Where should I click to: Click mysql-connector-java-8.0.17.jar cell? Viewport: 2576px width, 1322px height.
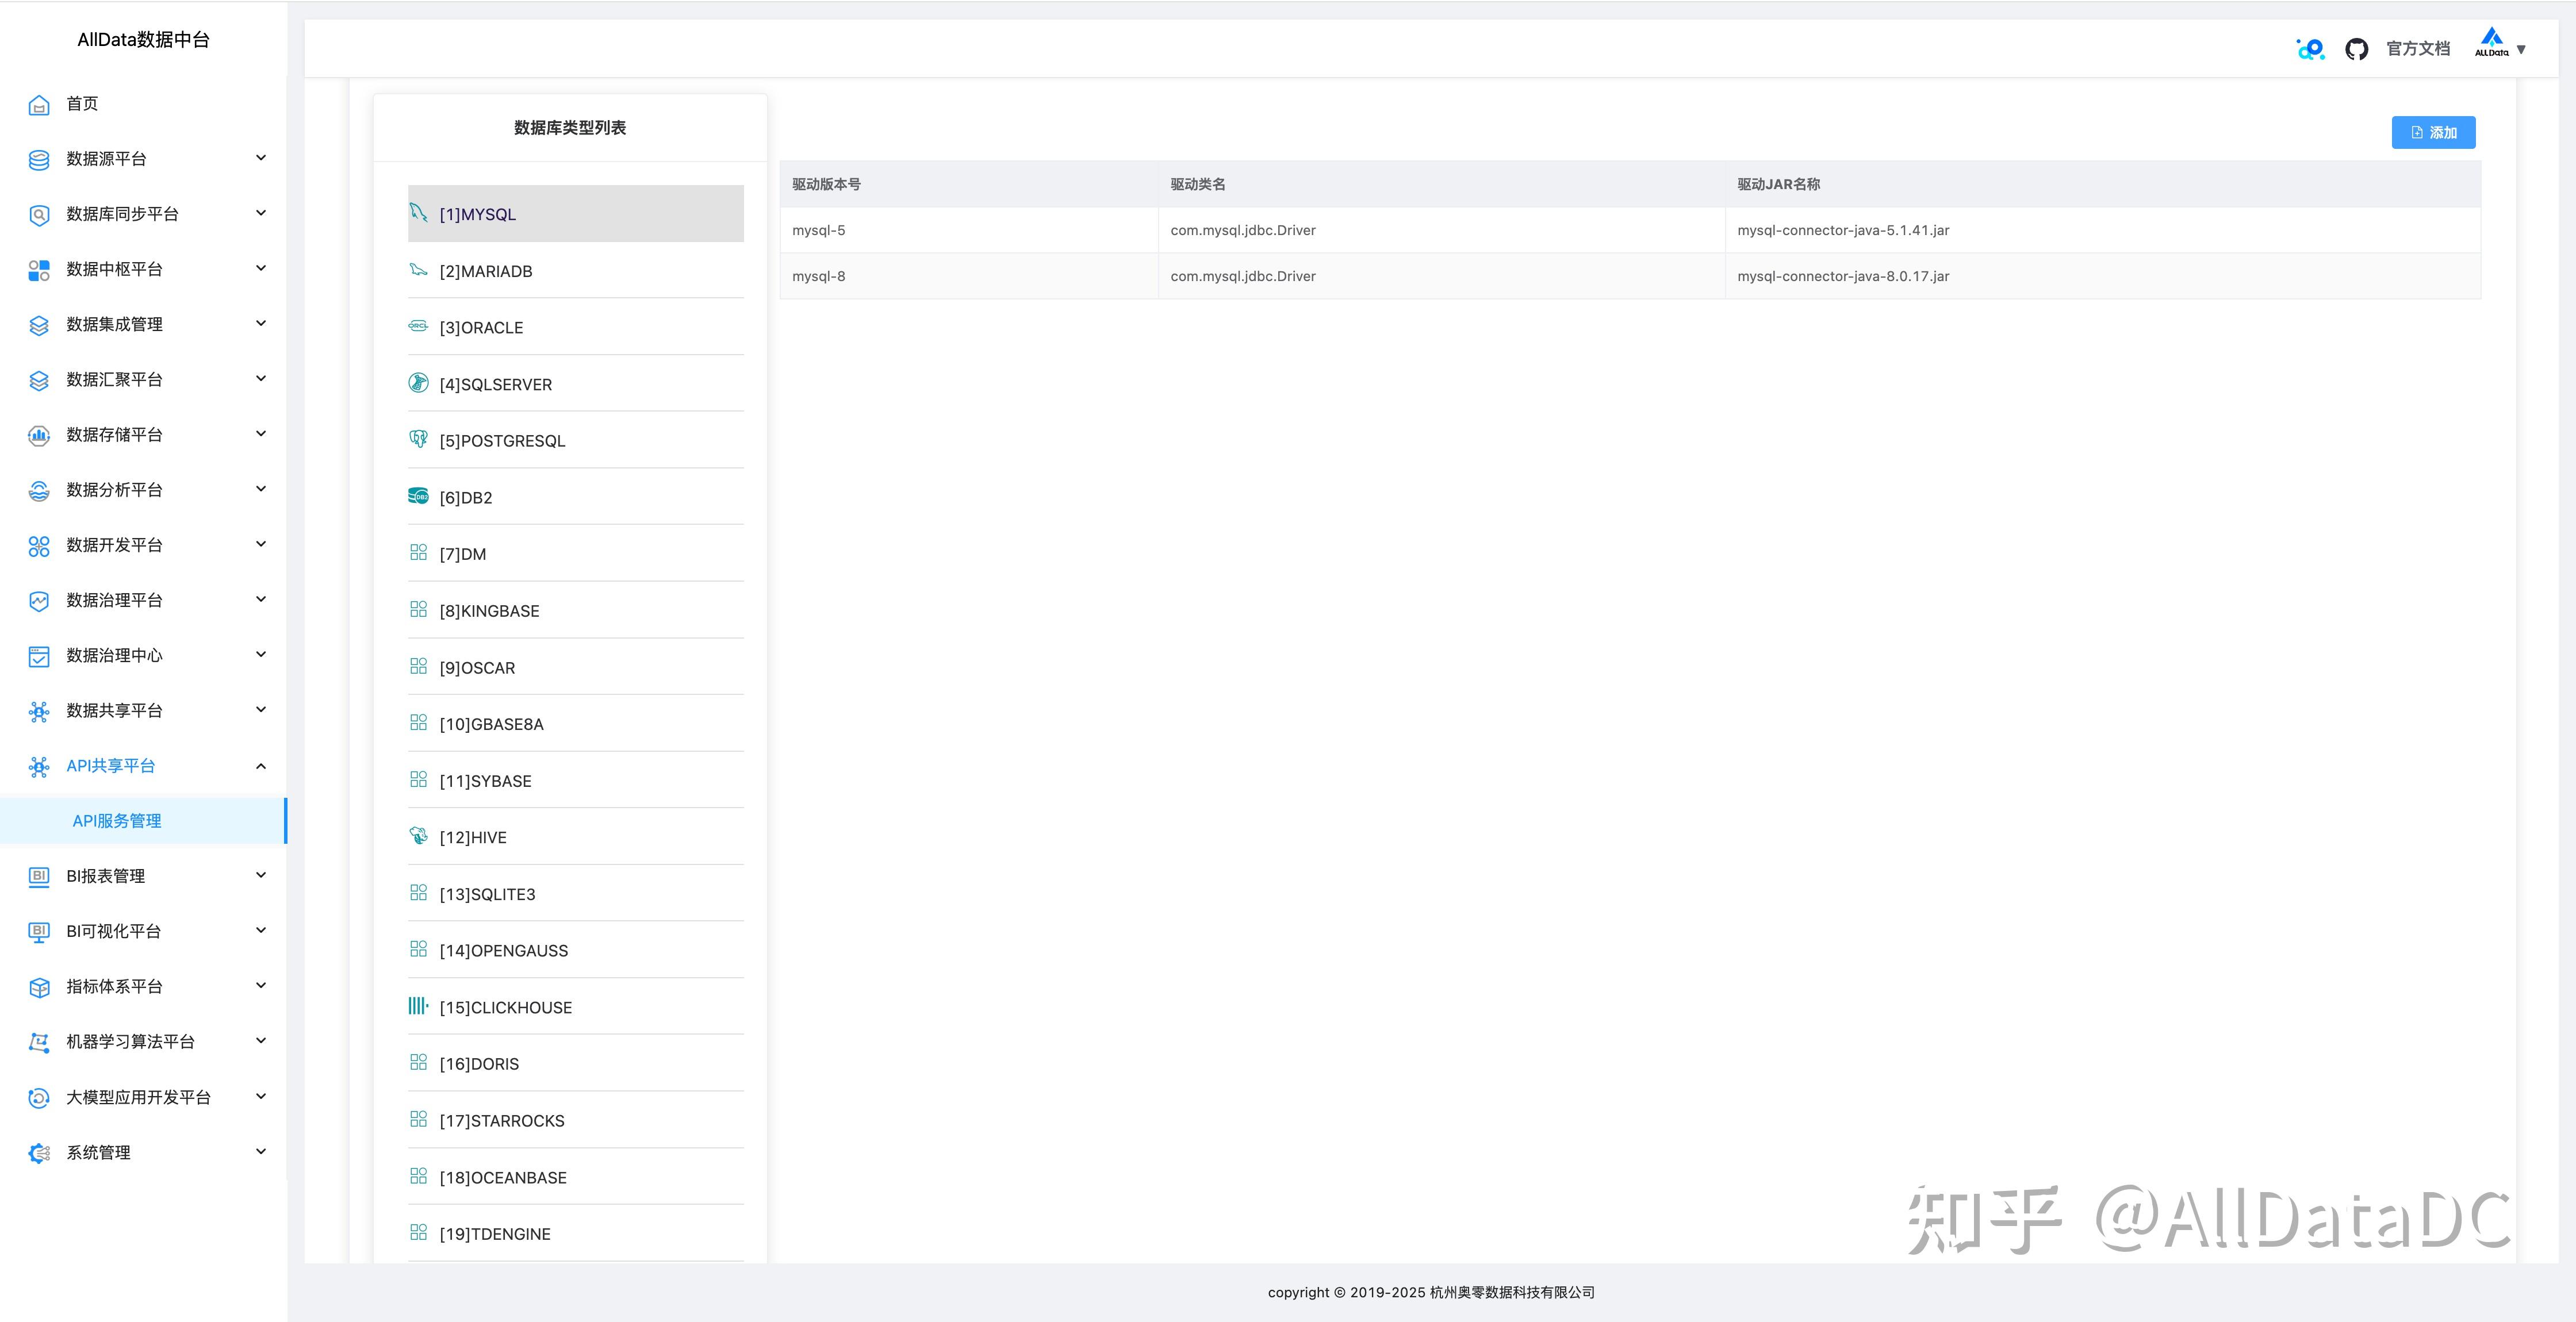point(2103,276)
